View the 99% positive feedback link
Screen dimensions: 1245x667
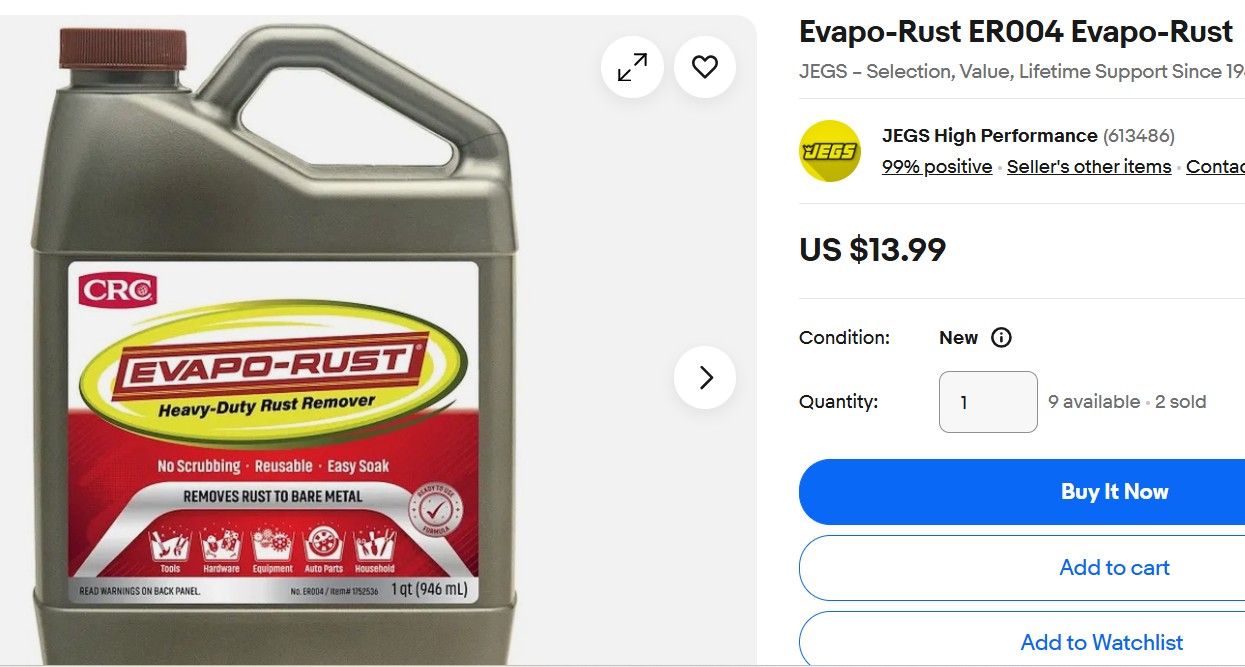[x=937, y=167]
